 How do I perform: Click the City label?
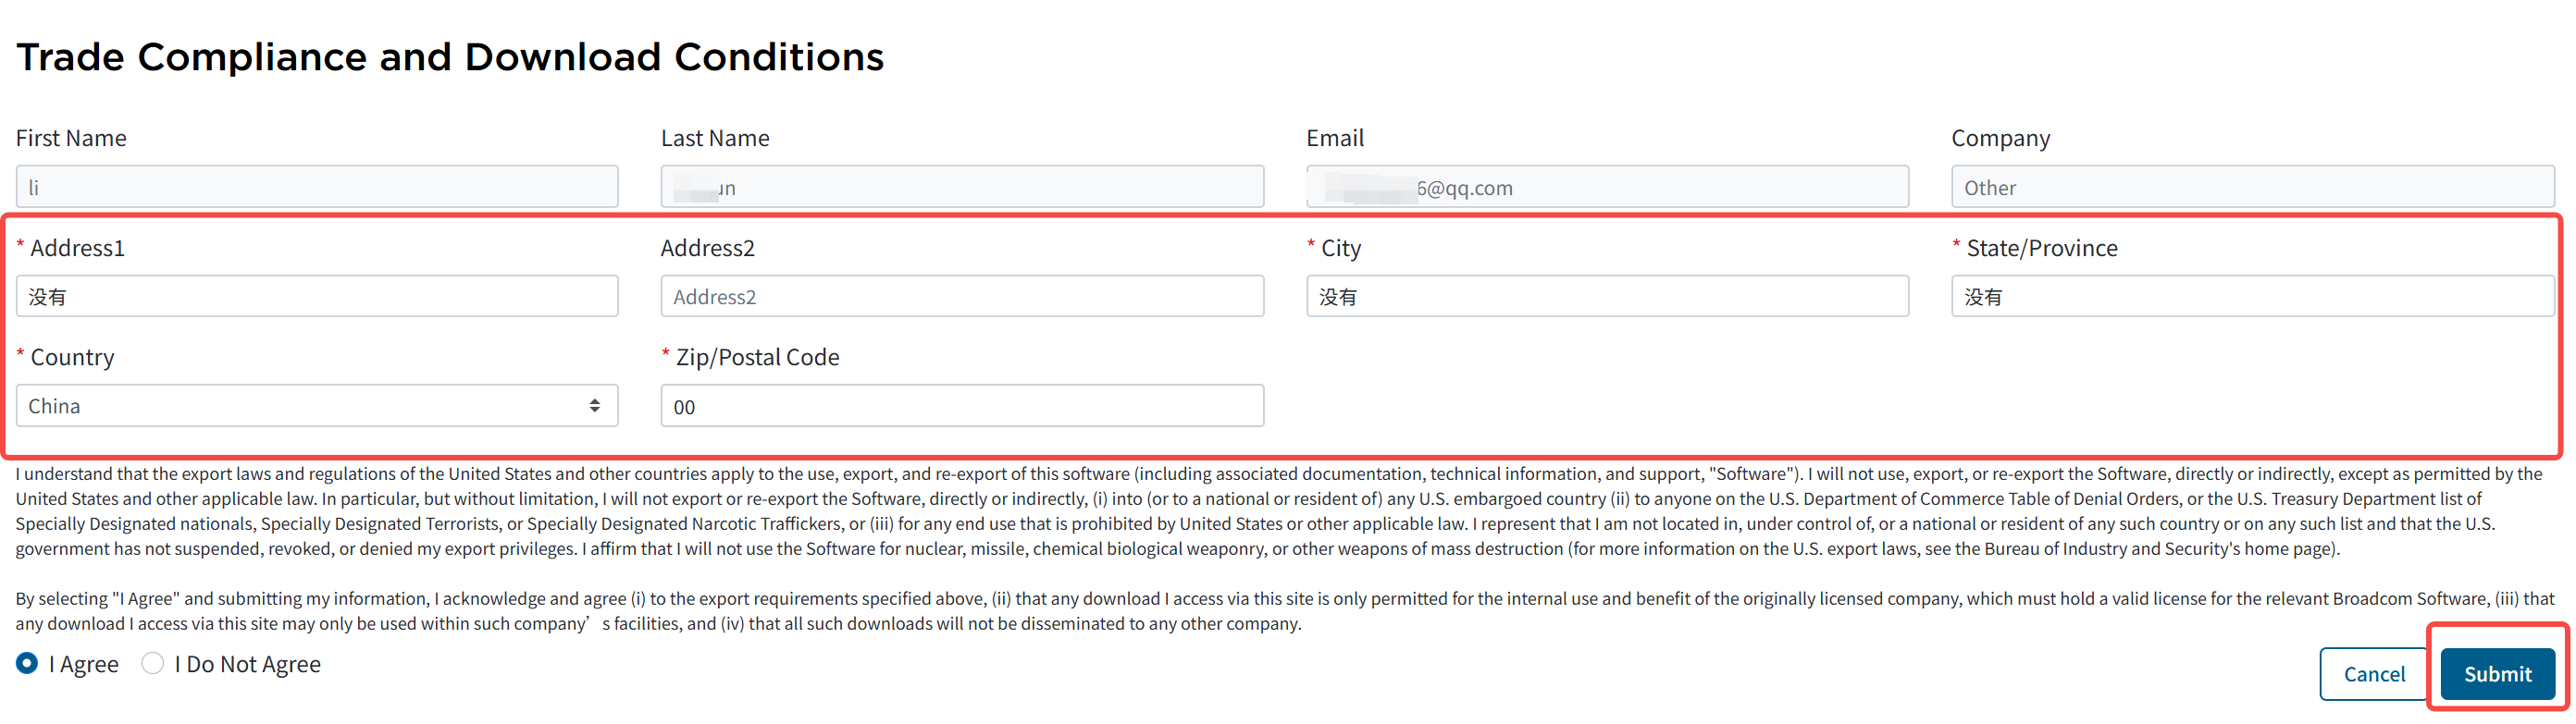pos(1340,248)
